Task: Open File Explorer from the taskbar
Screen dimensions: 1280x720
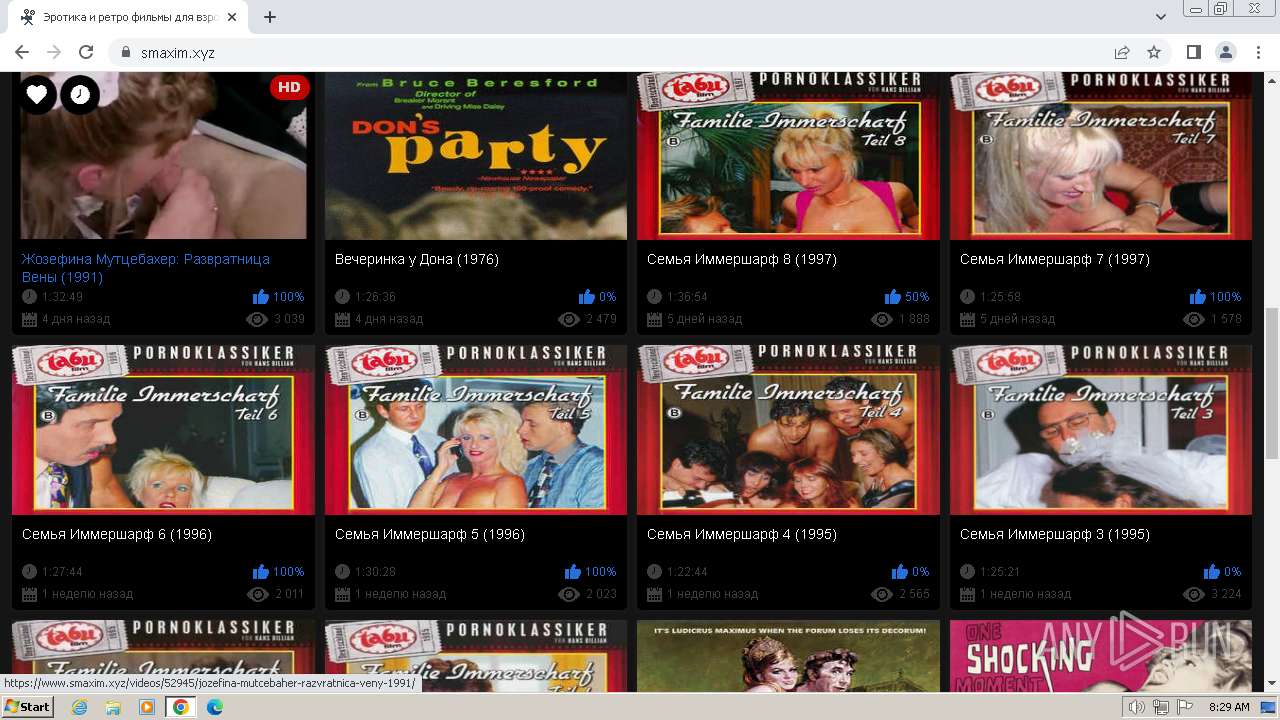Action: point(113,707)
